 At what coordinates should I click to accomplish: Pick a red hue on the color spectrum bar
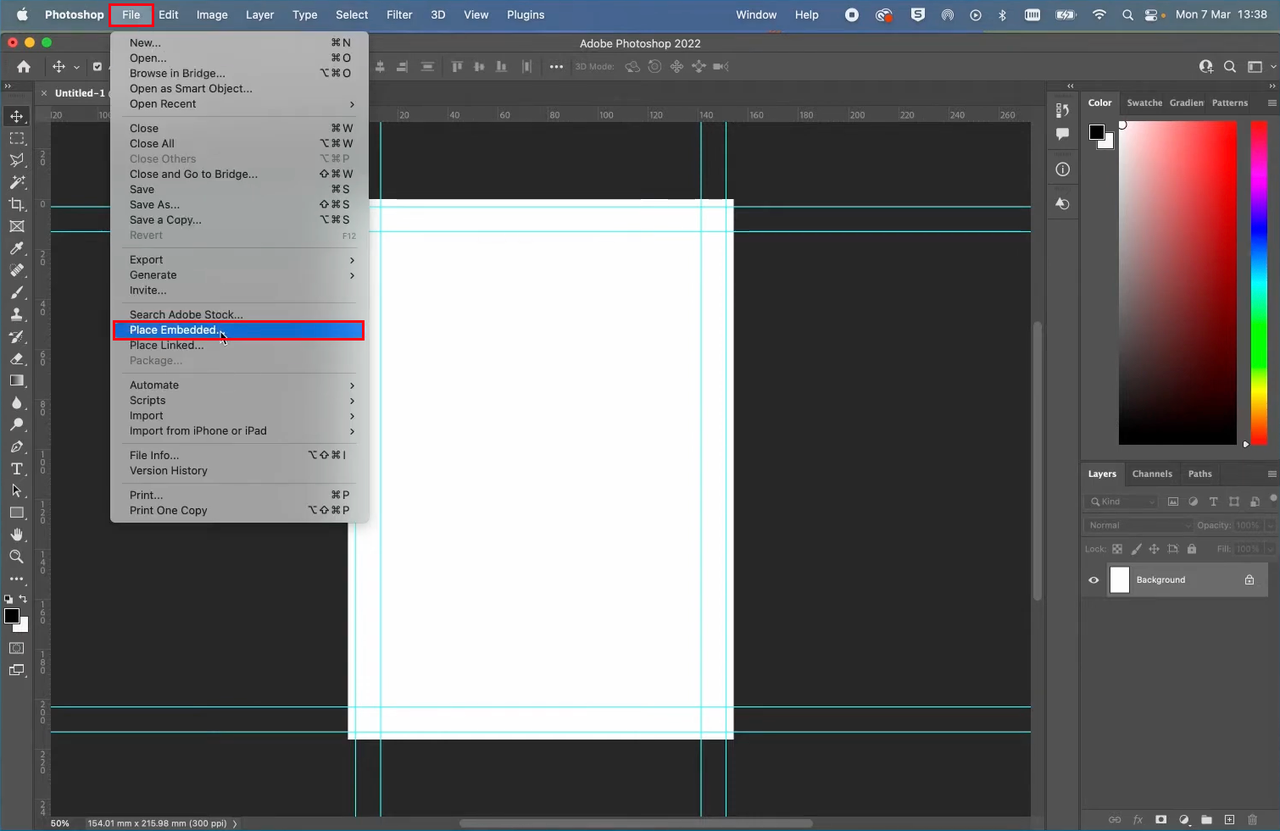1258,130
